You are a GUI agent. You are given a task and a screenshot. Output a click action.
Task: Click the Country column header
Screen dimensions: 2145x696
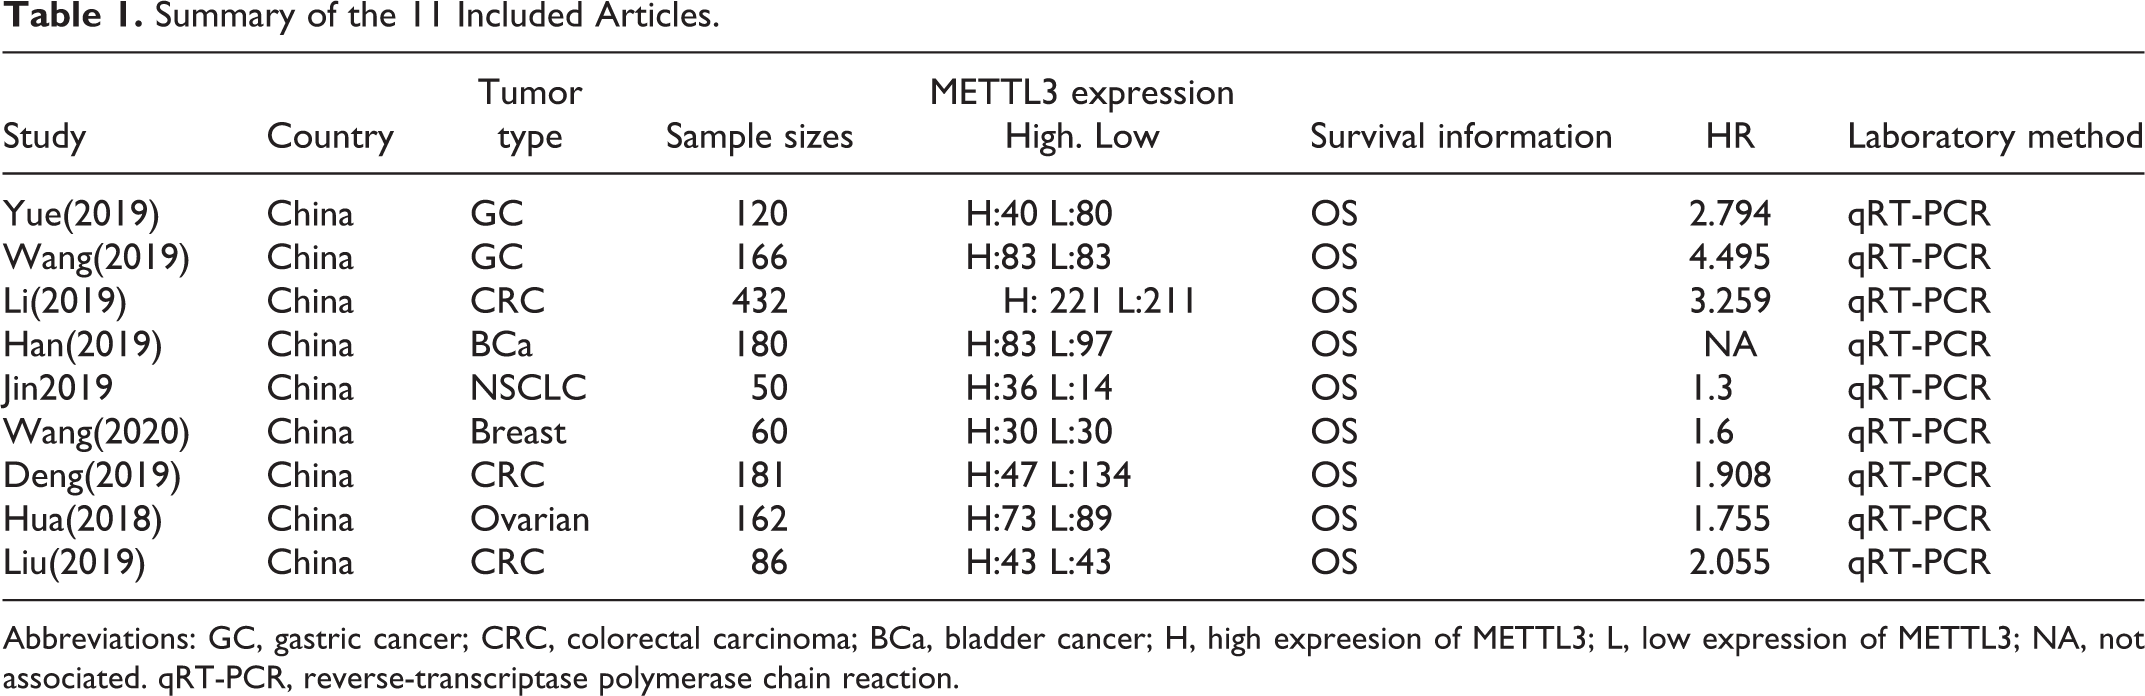click(x=330, y=137)
